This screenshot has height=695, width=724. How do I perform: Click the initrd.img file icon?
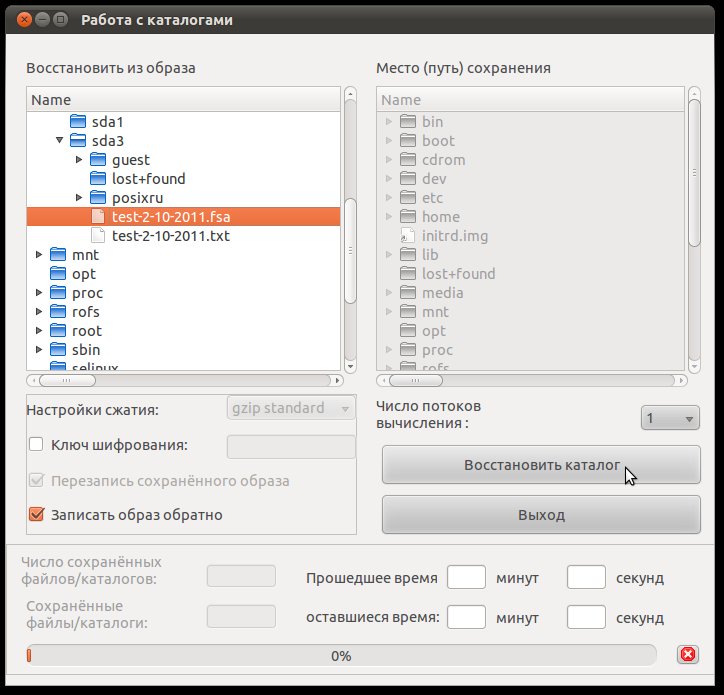click(408, 236)
